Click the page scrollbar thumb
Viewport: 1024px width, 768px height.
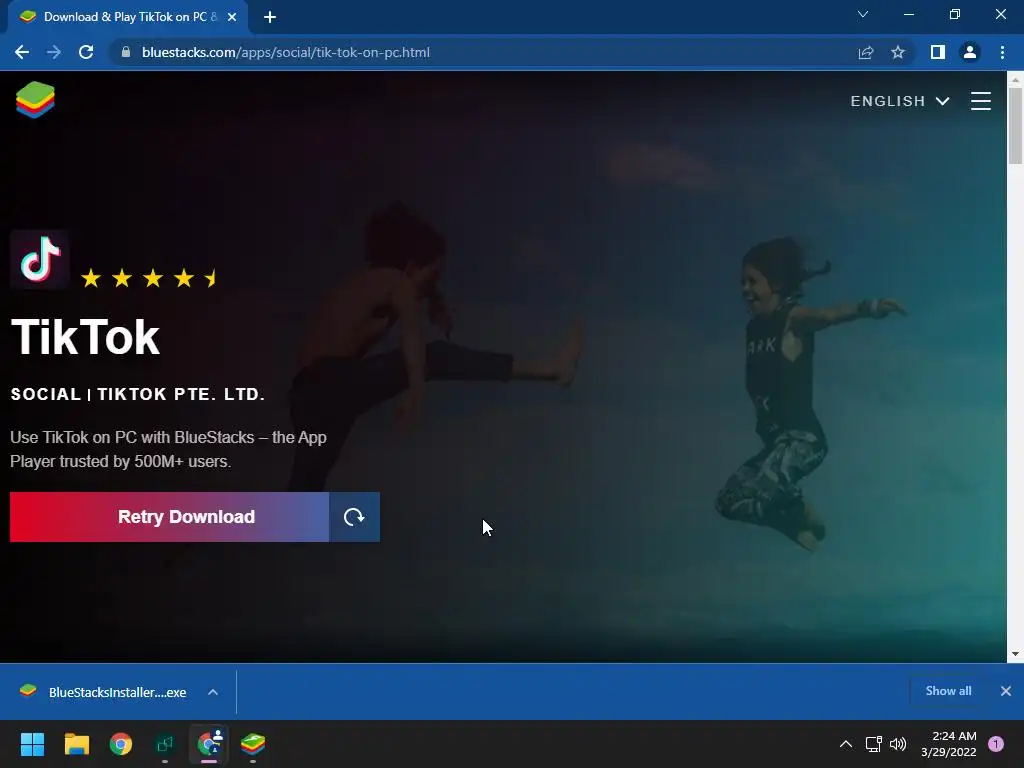point(1015,125)
